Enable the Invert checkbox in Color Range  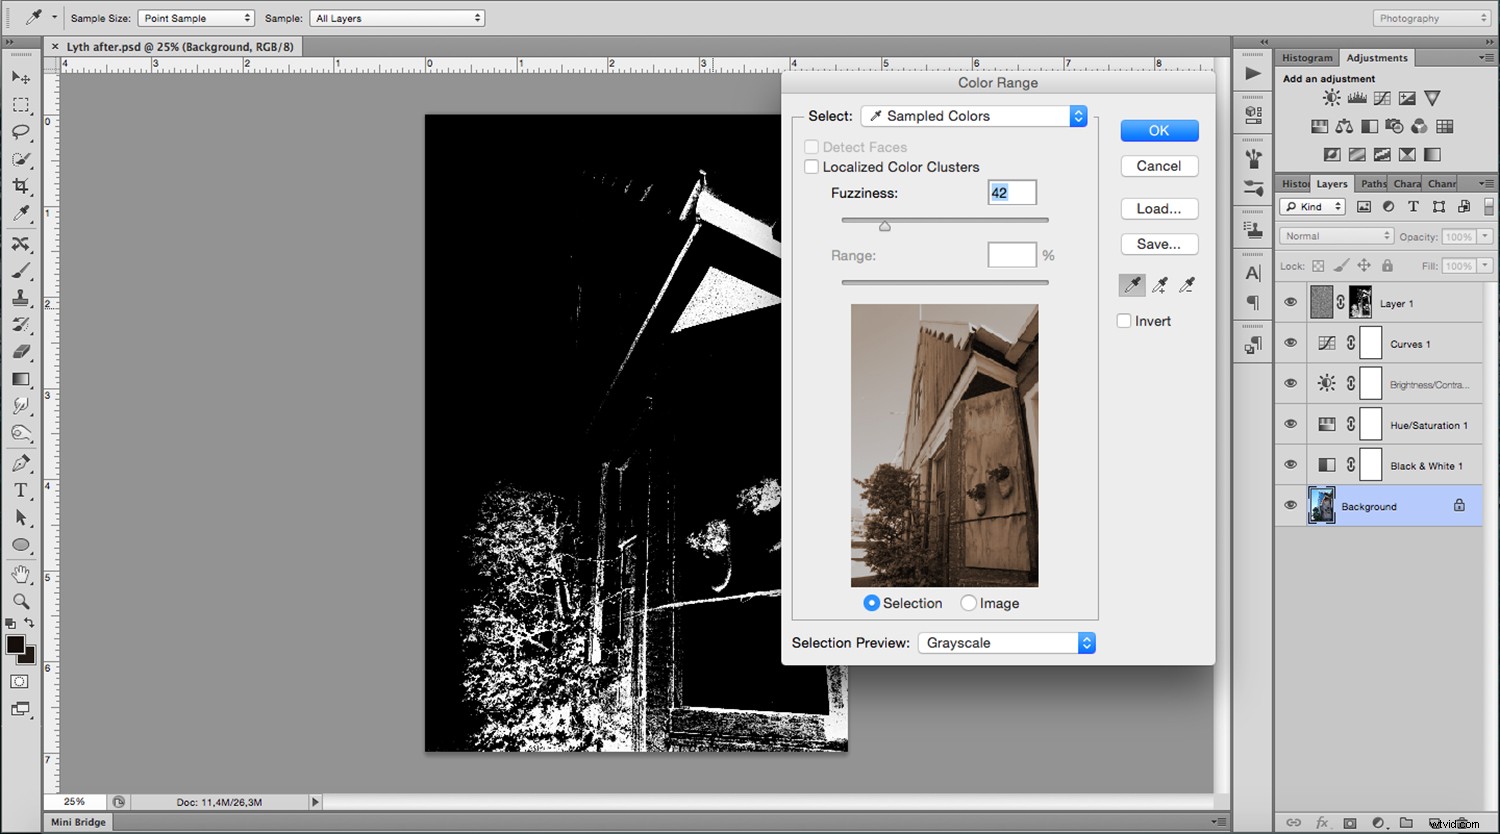coord(1124,320)
